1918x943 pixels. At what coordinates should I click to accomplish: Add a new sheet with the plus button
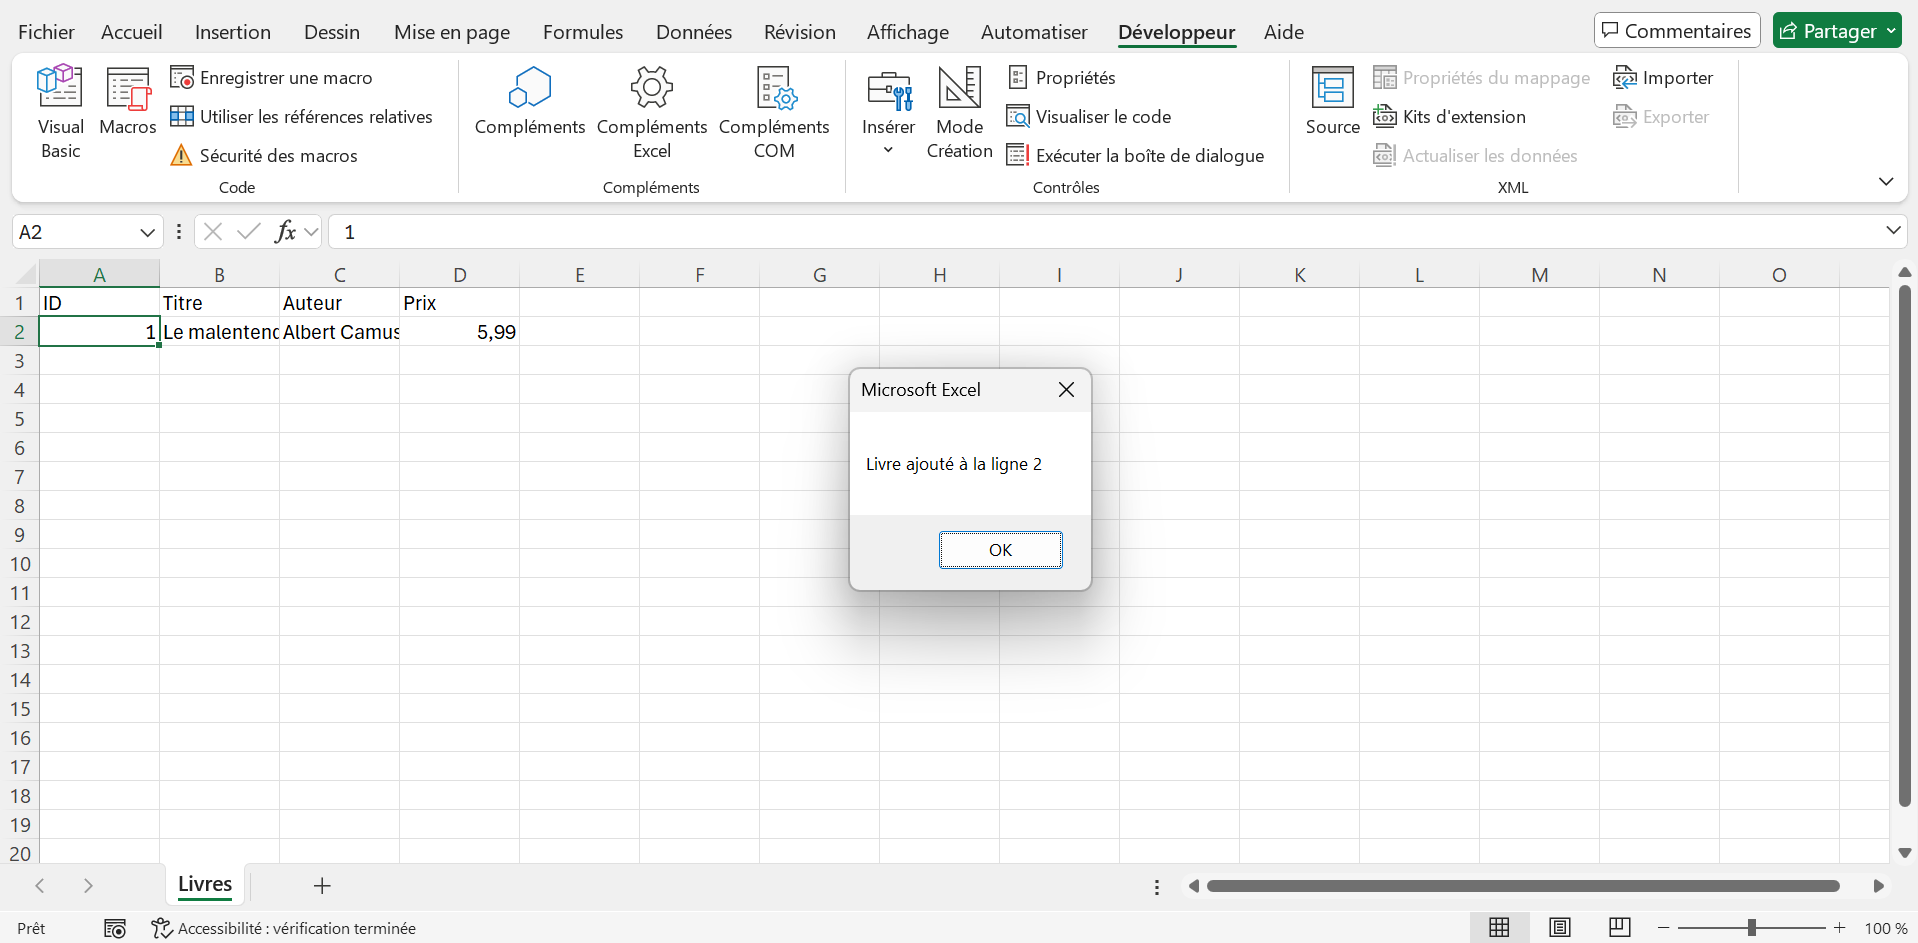click(322, 885)
